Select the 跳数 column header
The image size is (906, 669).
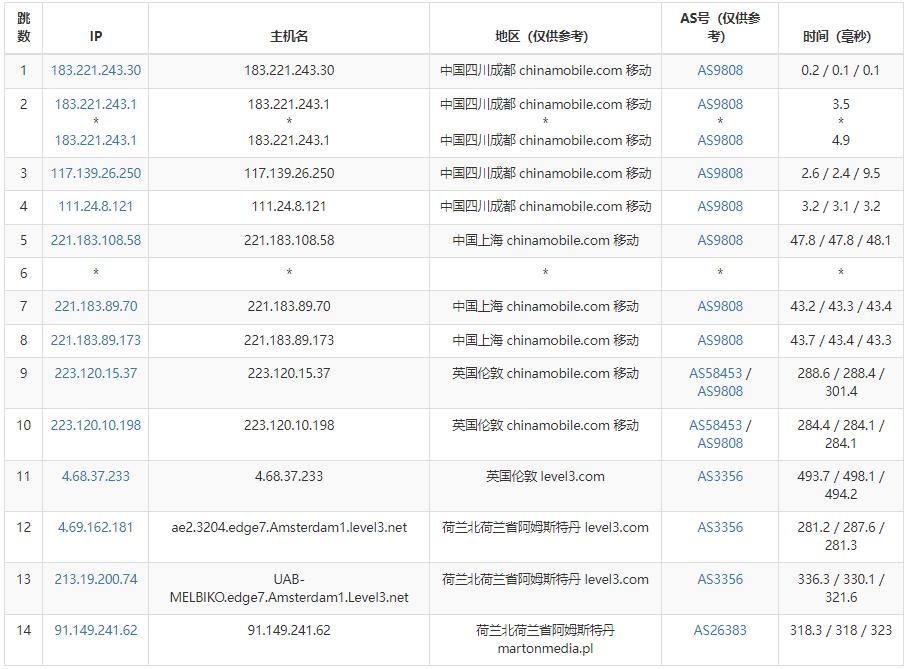24,28
